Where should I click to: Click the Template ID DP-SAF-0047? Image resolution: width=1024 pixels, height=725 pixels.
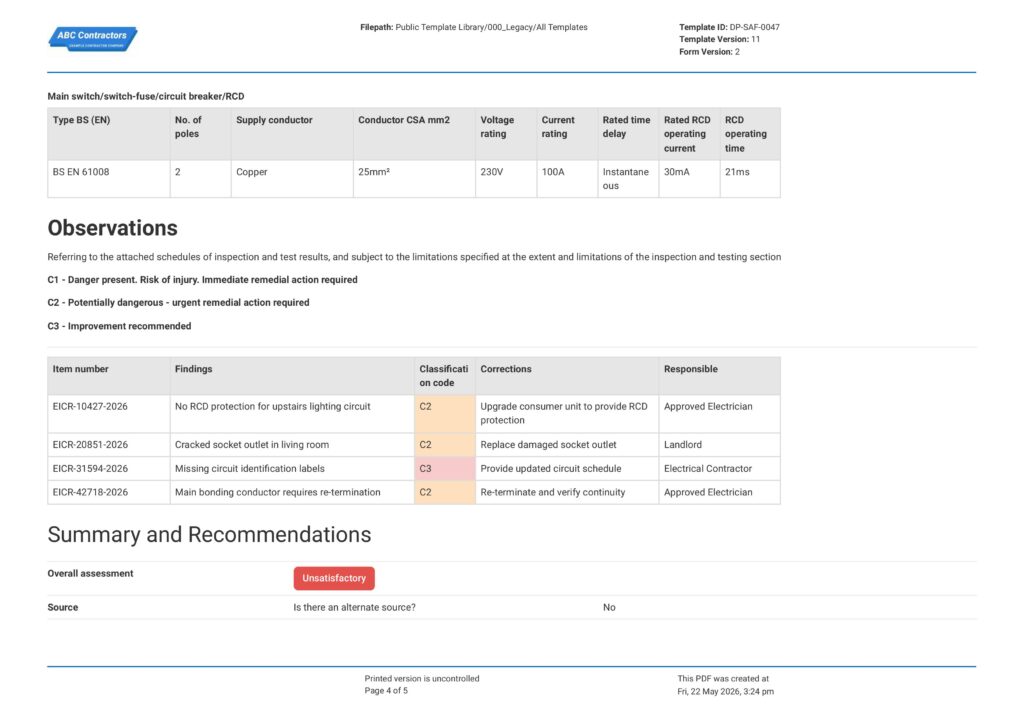point(729,27)
